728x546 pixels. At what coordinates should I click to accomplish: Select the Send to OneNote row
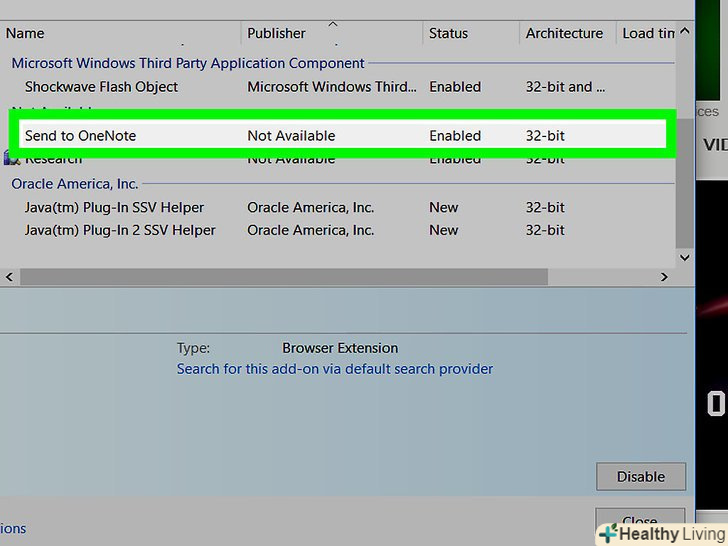coord(342,136)
